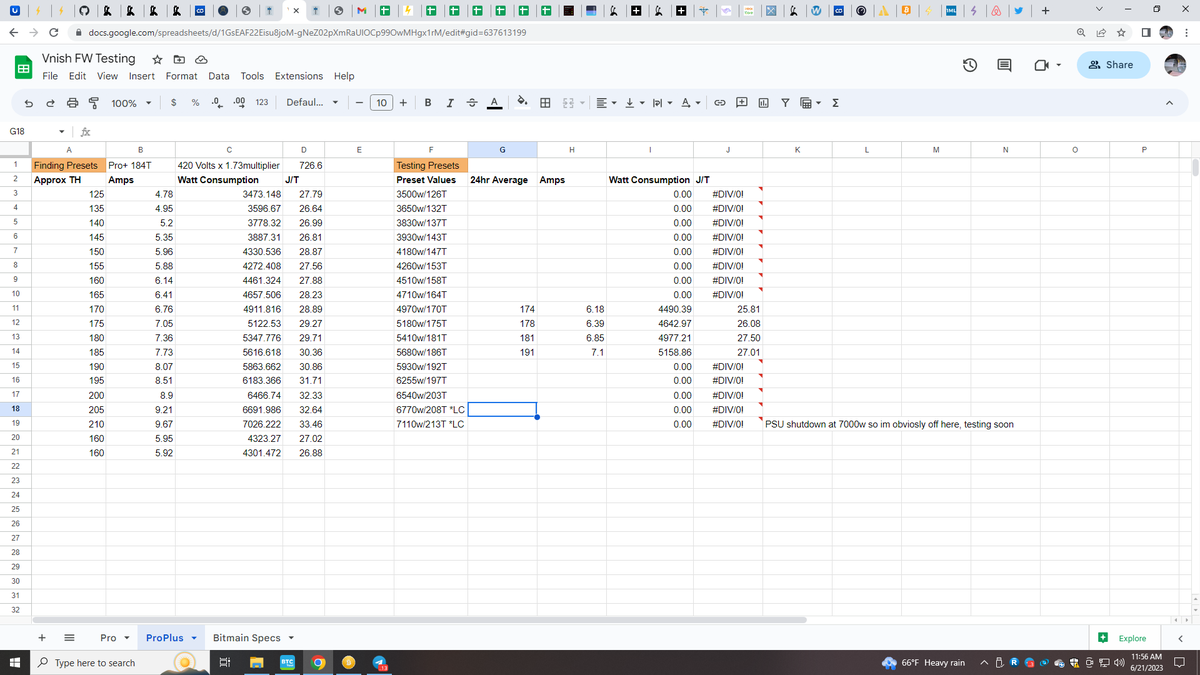Click the Share button

tap(1113, 64)
